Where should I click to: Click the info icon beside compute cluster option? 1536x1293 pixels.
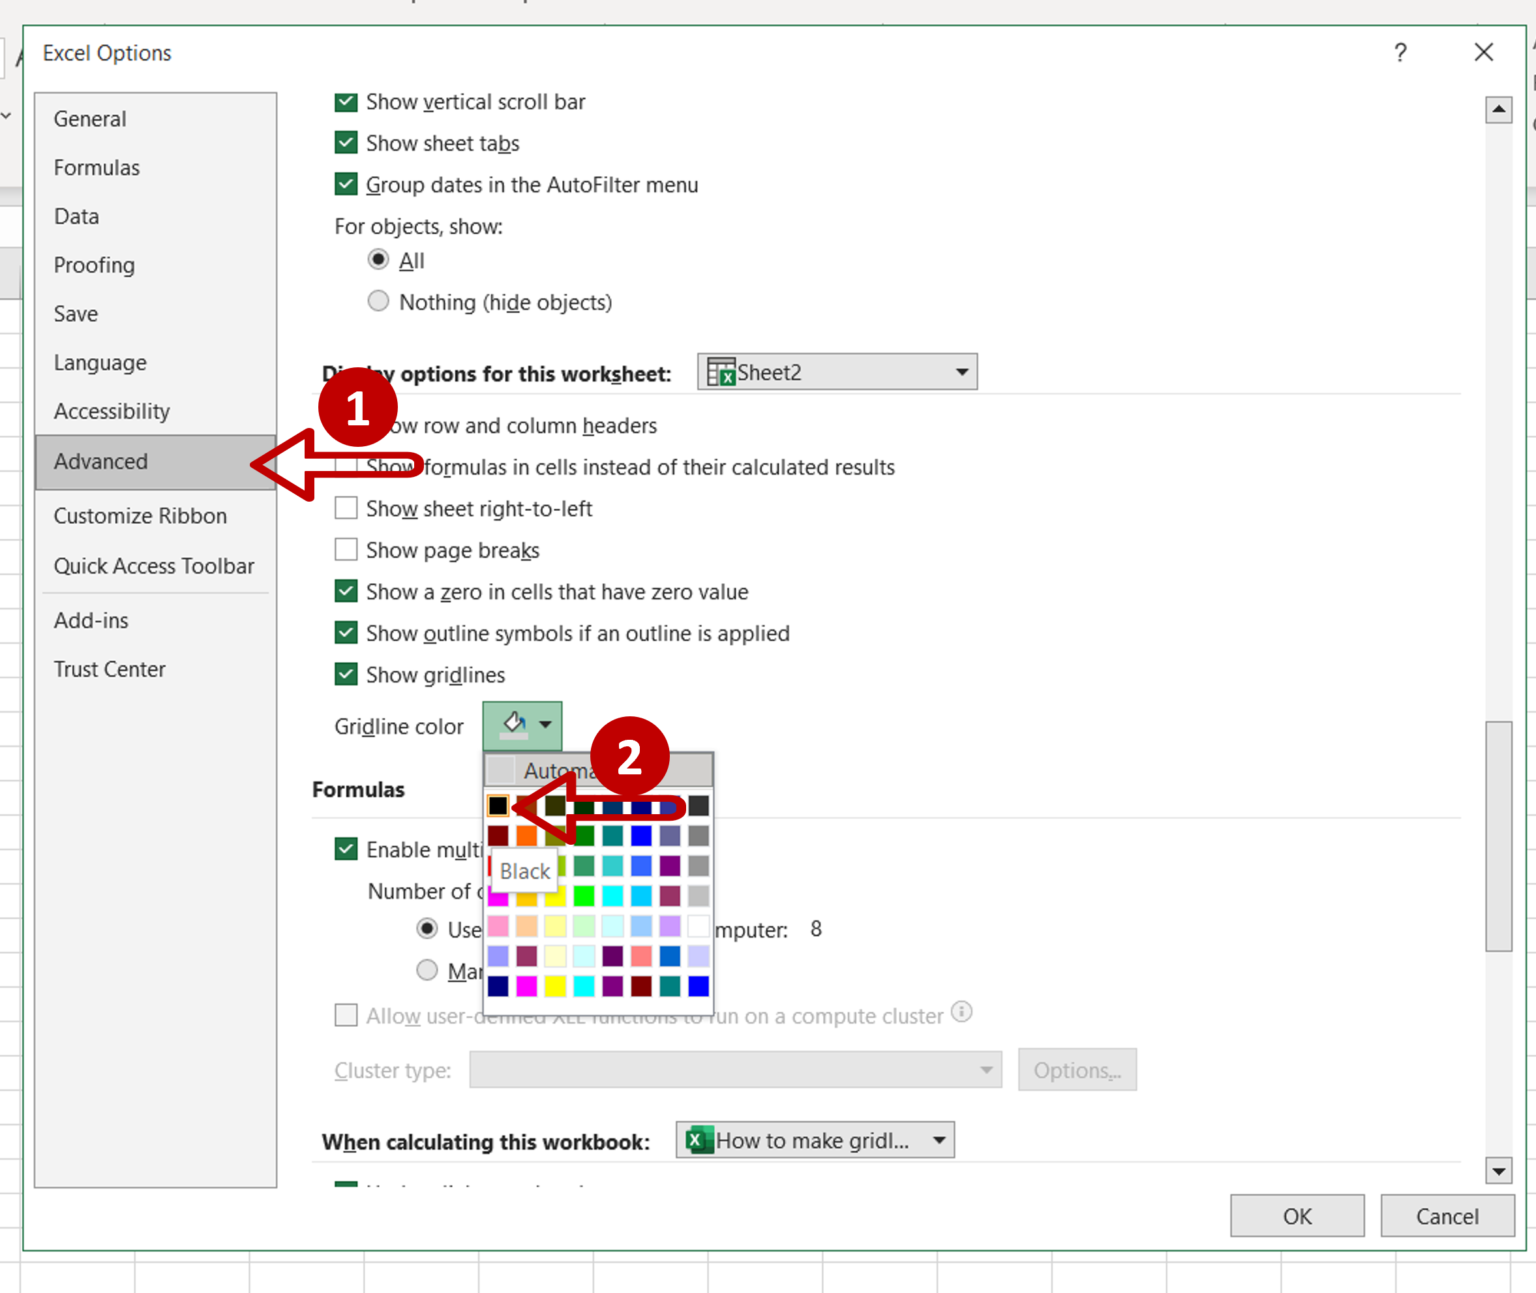point(961,1012)
